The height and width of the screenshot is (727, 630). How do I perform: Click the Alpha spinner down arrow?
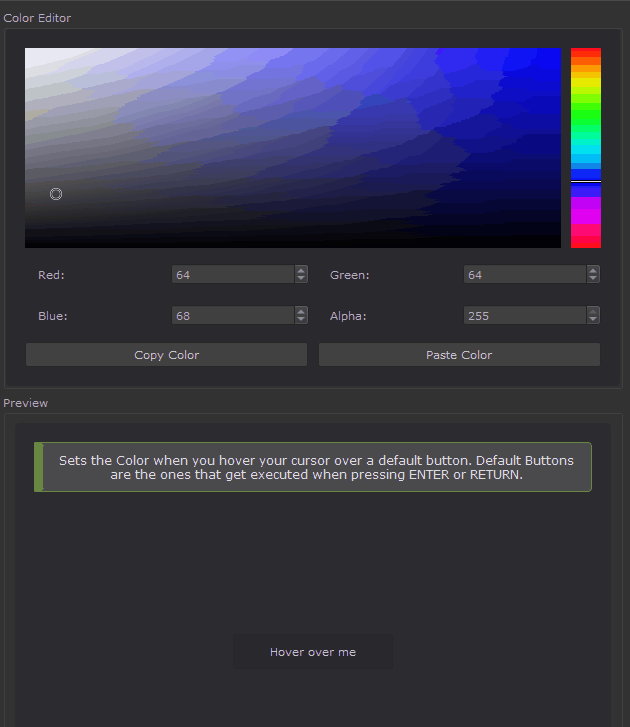(x=593, y=320)
